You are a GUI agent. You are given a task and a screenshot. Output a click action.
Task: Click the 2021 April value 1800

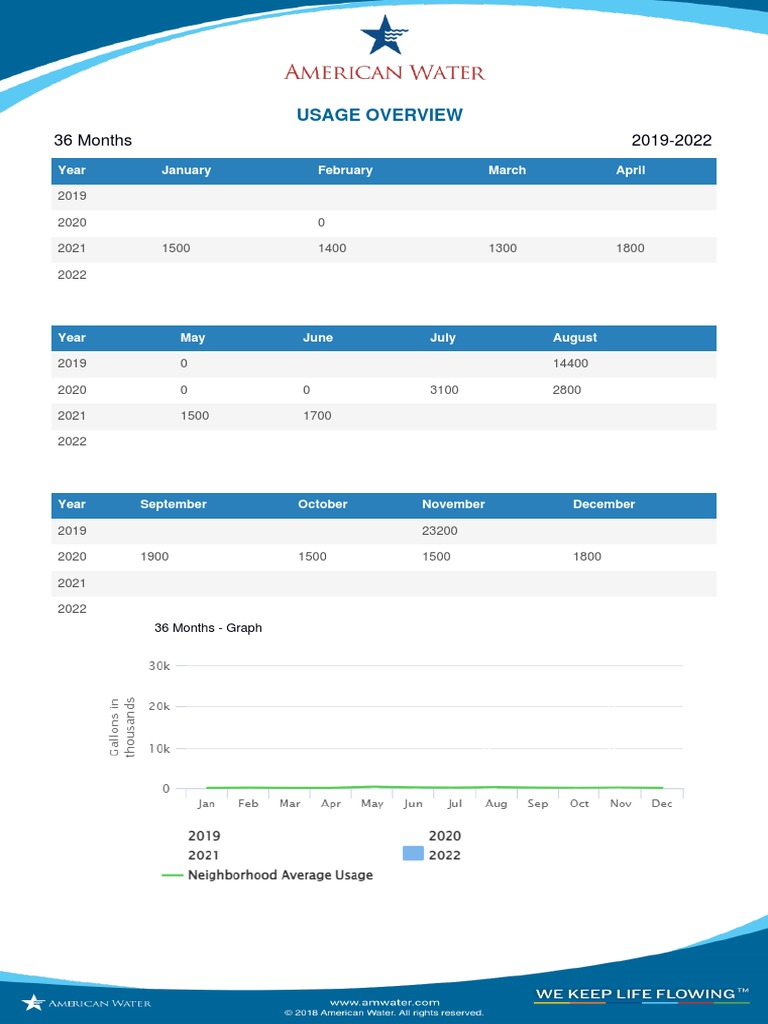coord(630,248)
